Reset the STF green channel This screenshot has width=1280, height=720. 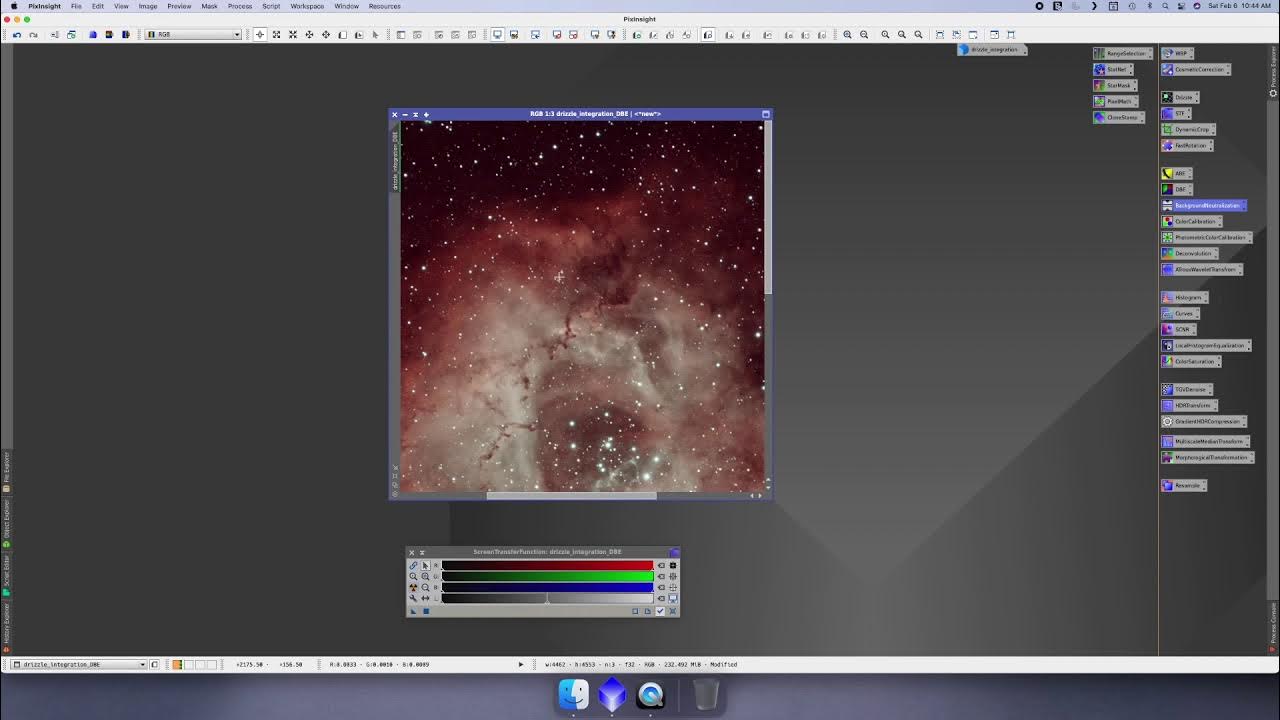661,576
